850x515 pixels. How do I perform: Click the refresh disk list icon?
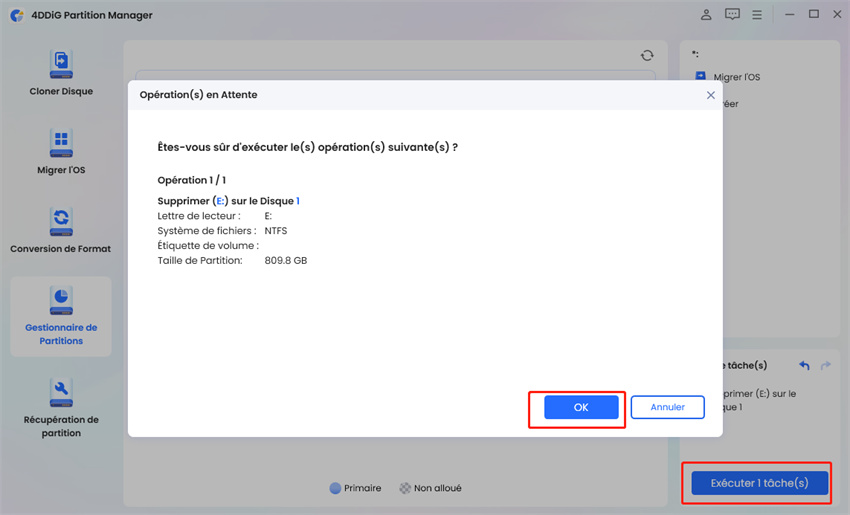point(647,55)
